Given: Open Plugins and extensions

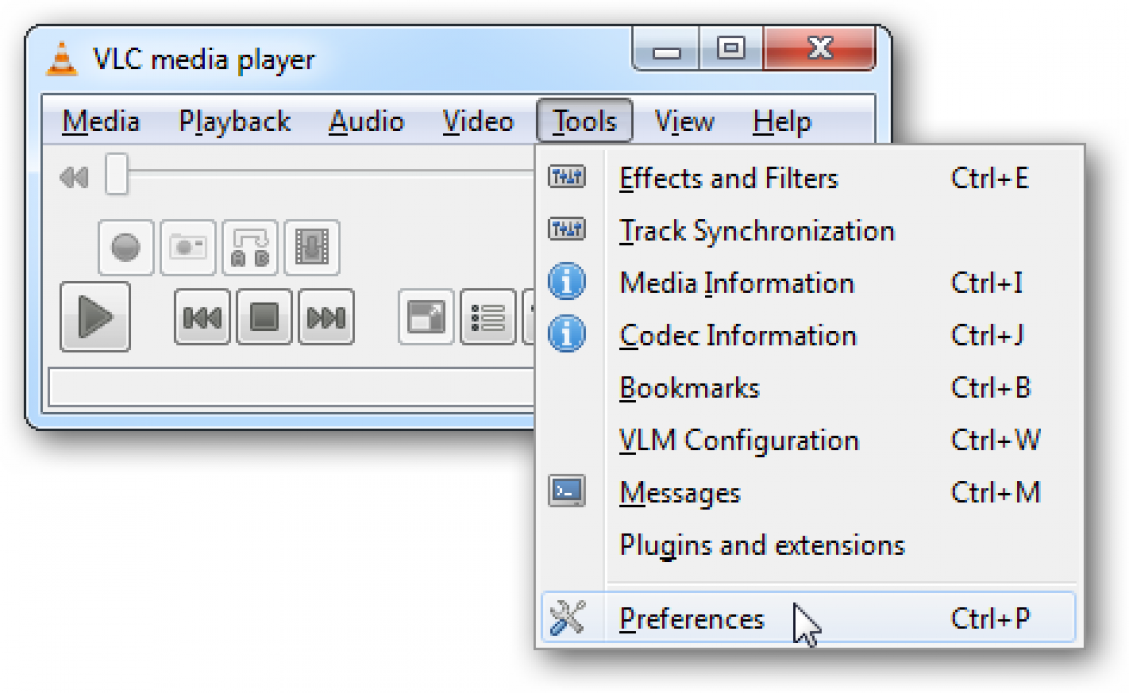Looking at the screenshot, I should 809,545.
